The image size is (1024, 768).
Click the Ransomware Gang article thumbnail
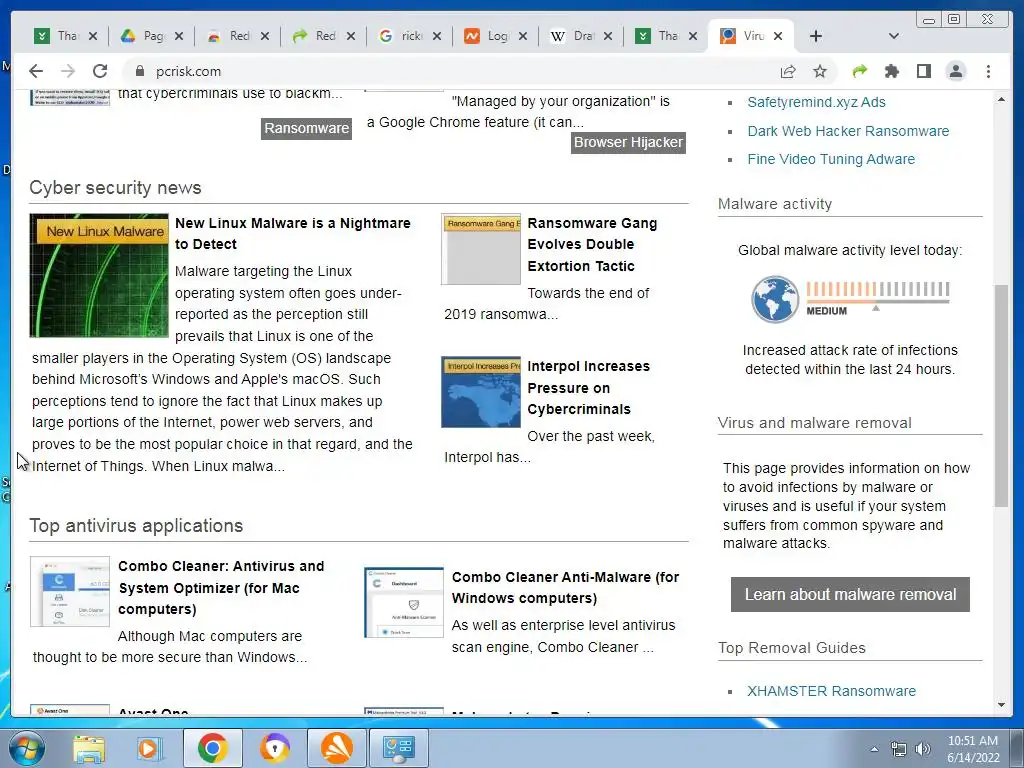pos(481,249)
